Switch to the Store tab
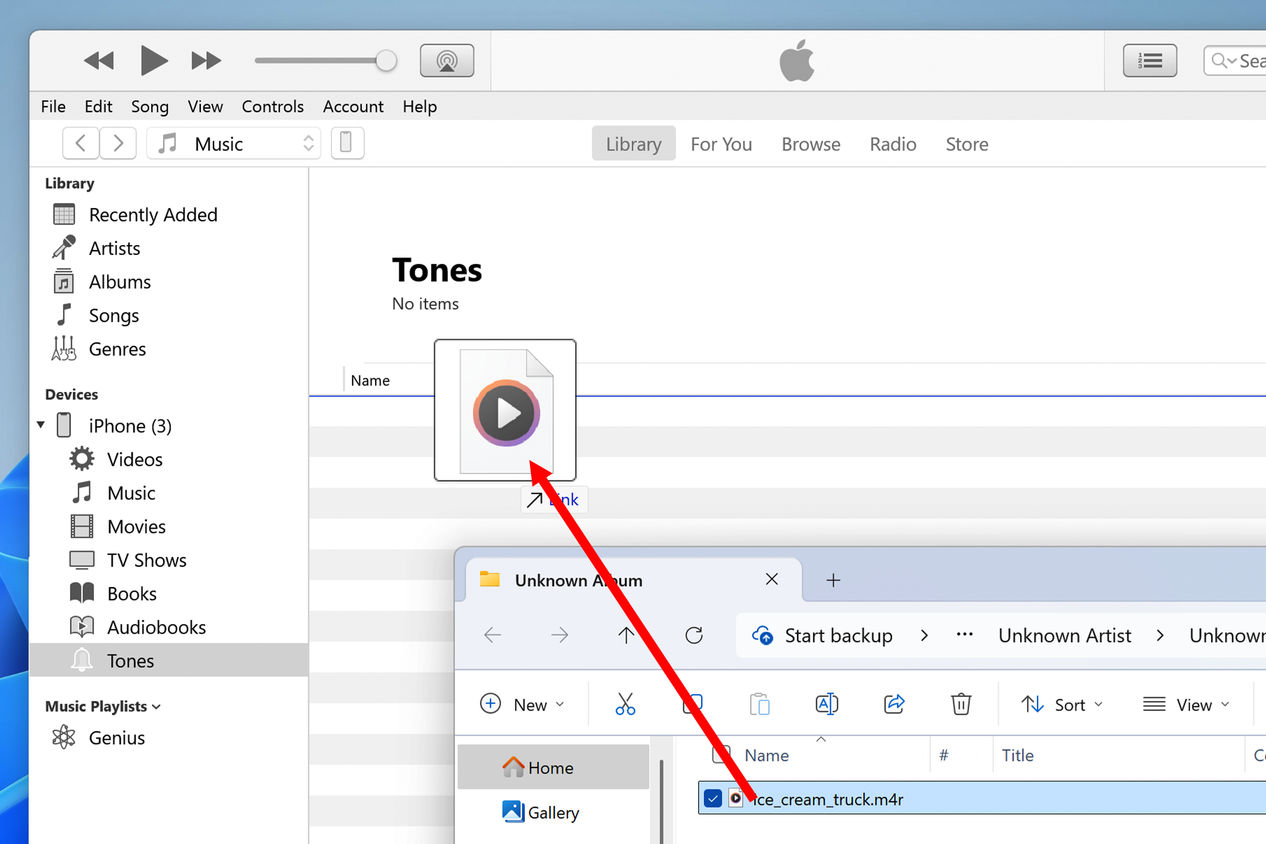Image resolution: width=1266 pixels, height=844 pixels. 967,144
